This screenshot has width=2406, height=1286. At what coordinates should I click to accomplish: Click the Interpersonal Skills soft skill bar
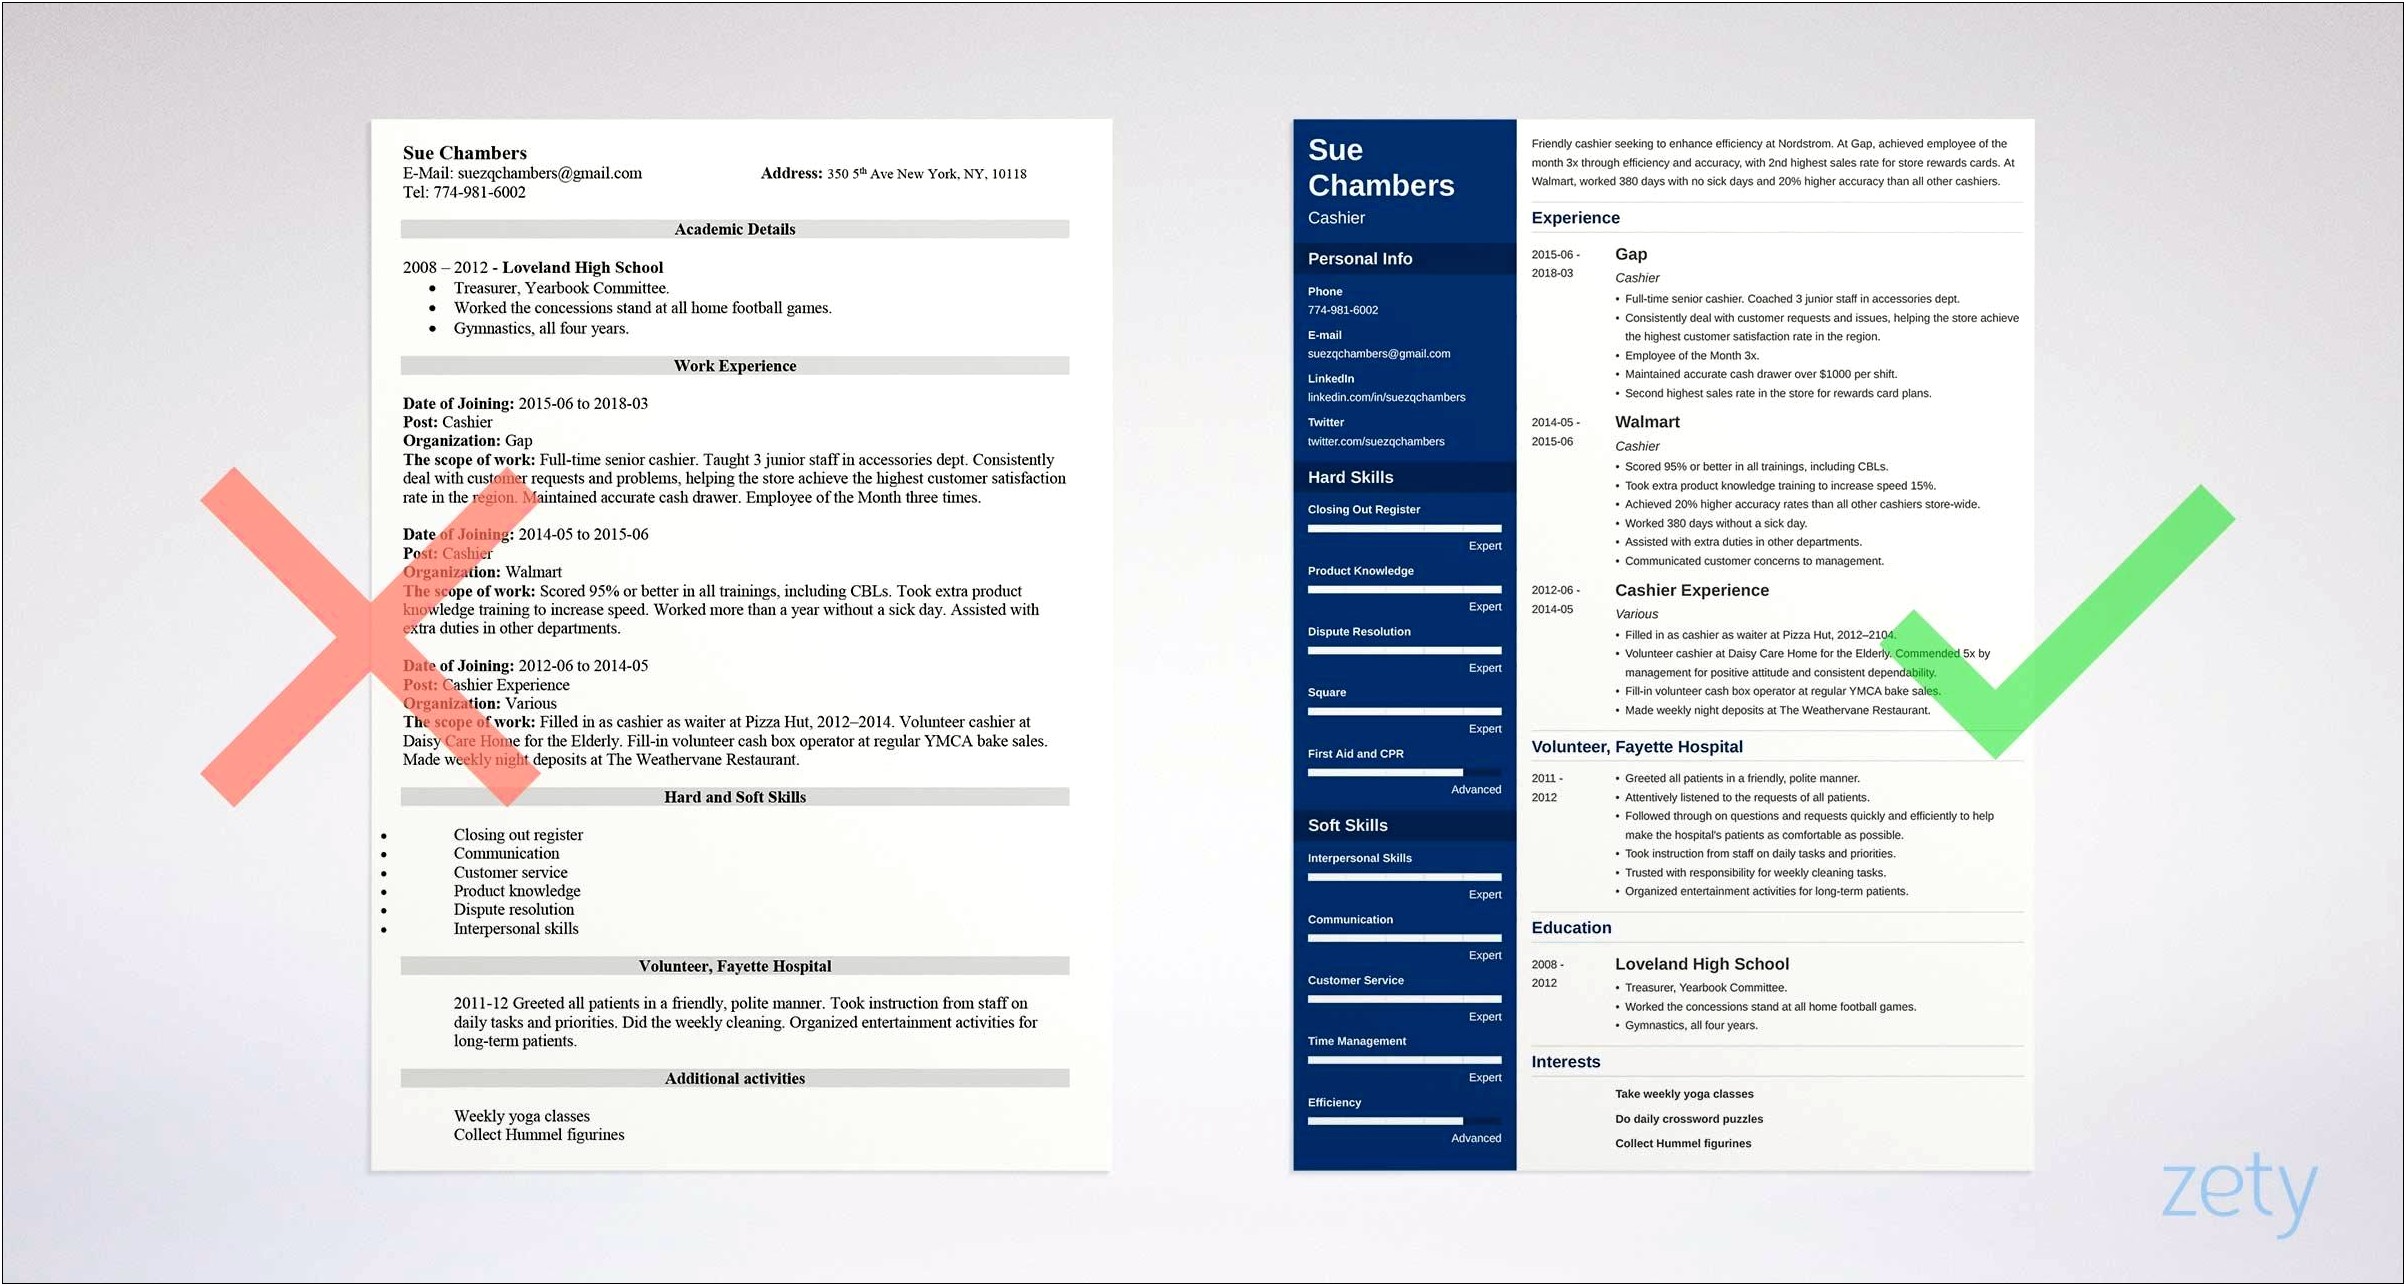pos(1399,894)
